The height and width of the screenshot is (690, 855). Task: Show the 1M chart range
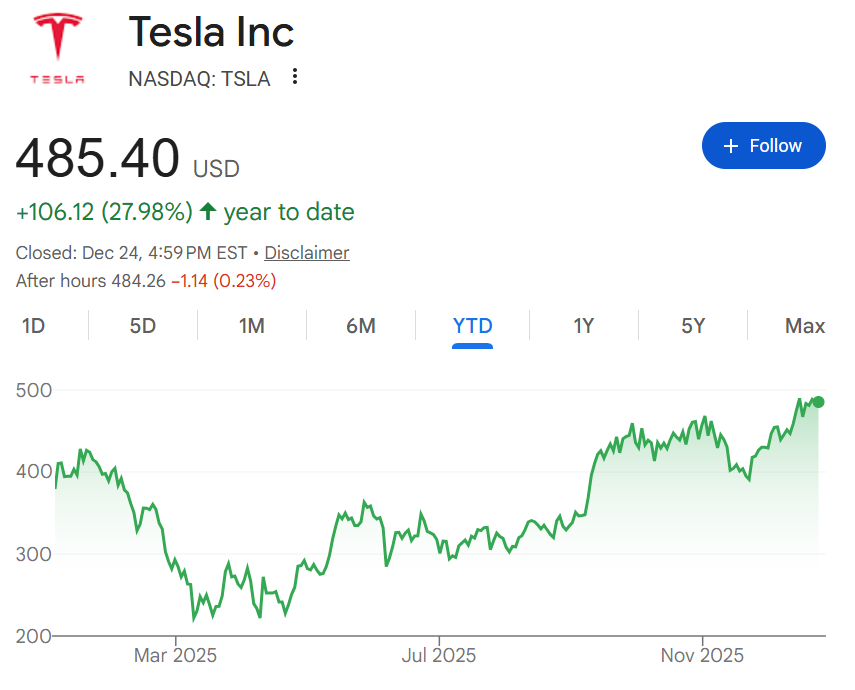tap(252, 326)
